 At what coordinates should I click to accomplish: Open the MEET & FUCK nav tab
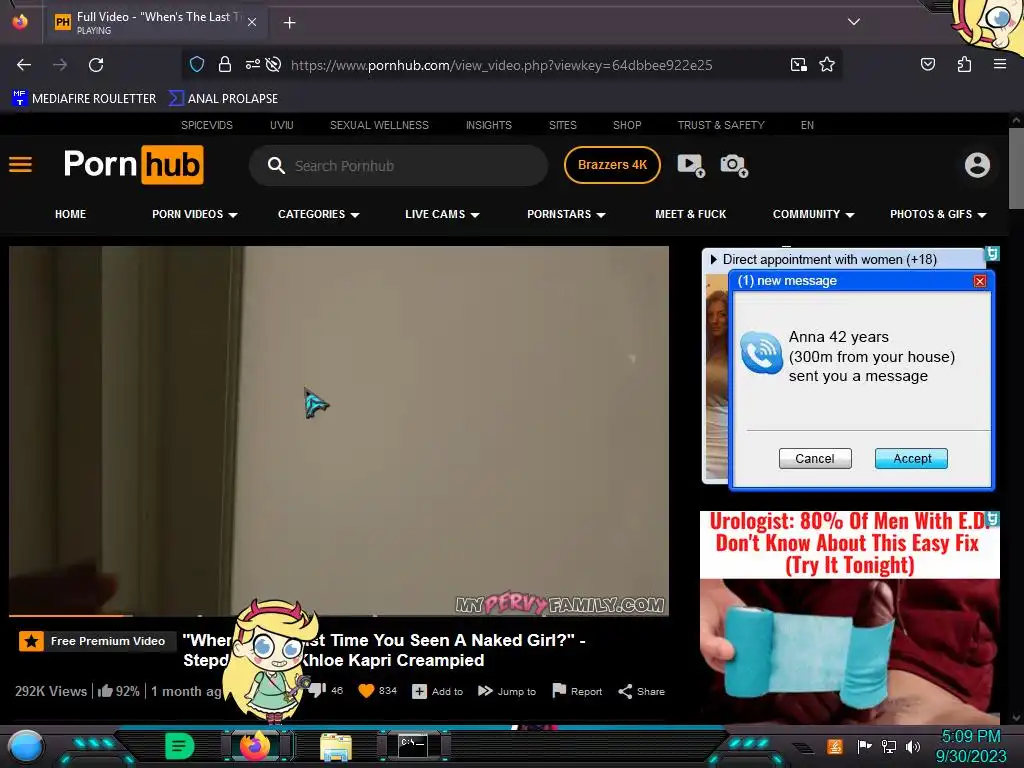[690, 214]
